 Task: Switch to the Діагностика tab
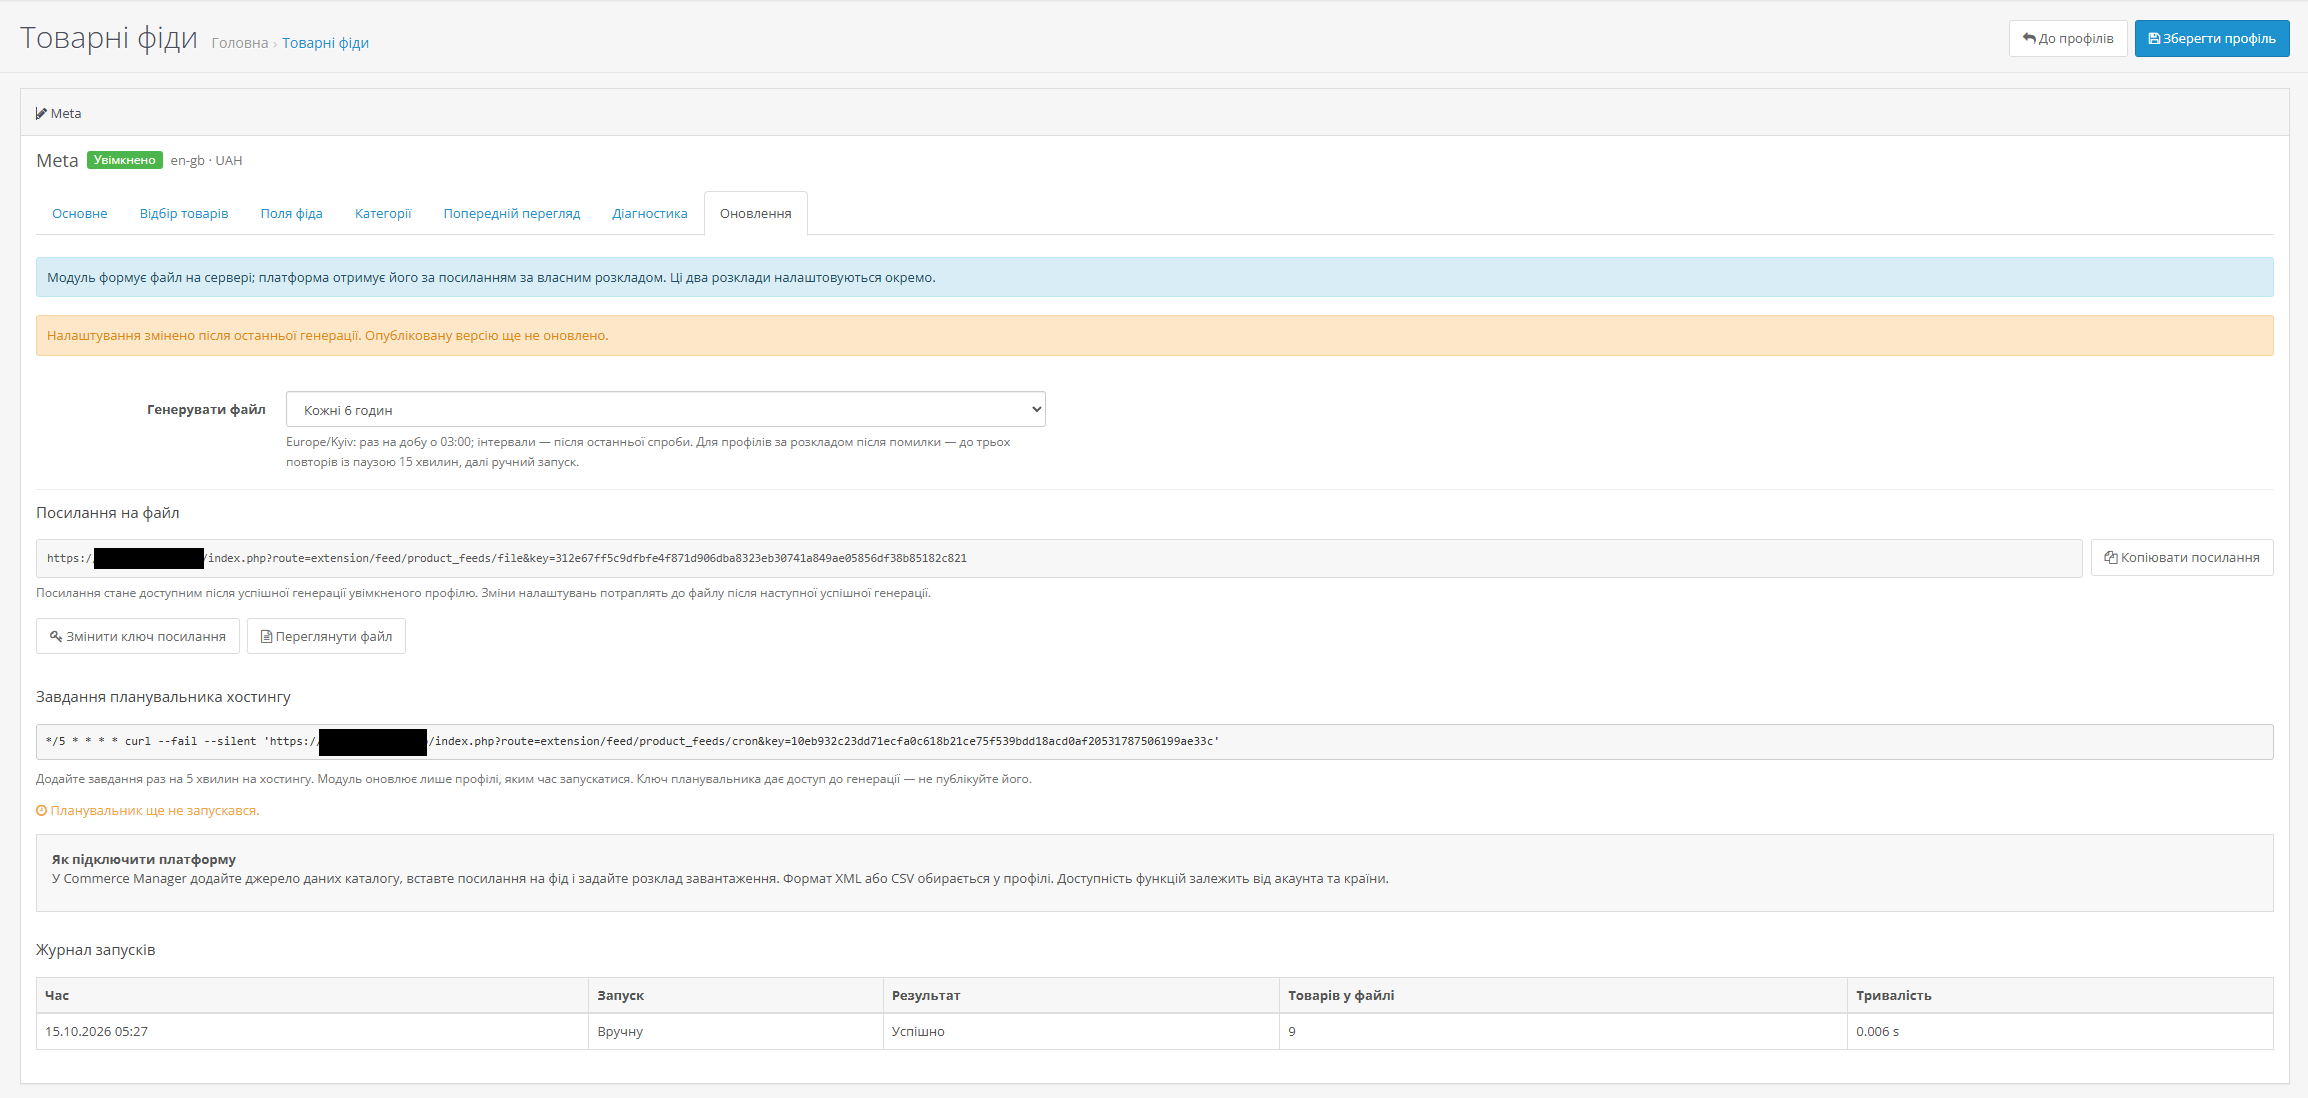pos(650,213)
